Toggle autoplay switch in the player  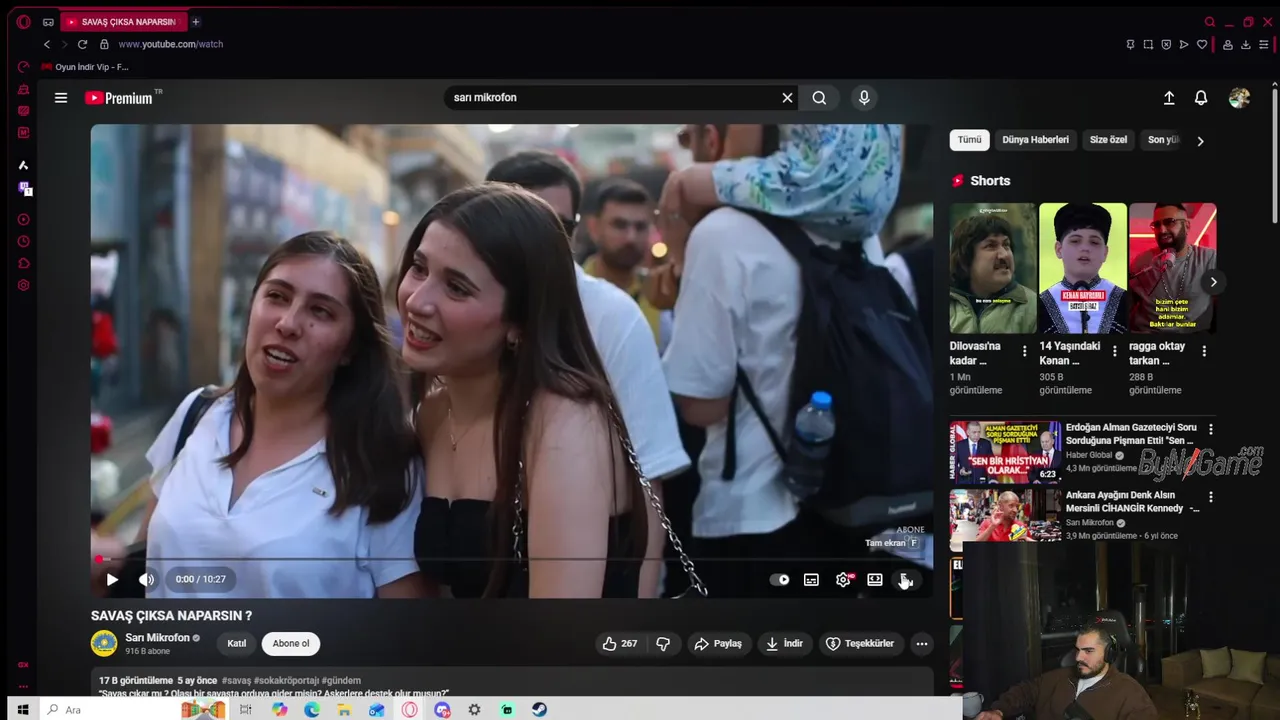pos(779,580)
